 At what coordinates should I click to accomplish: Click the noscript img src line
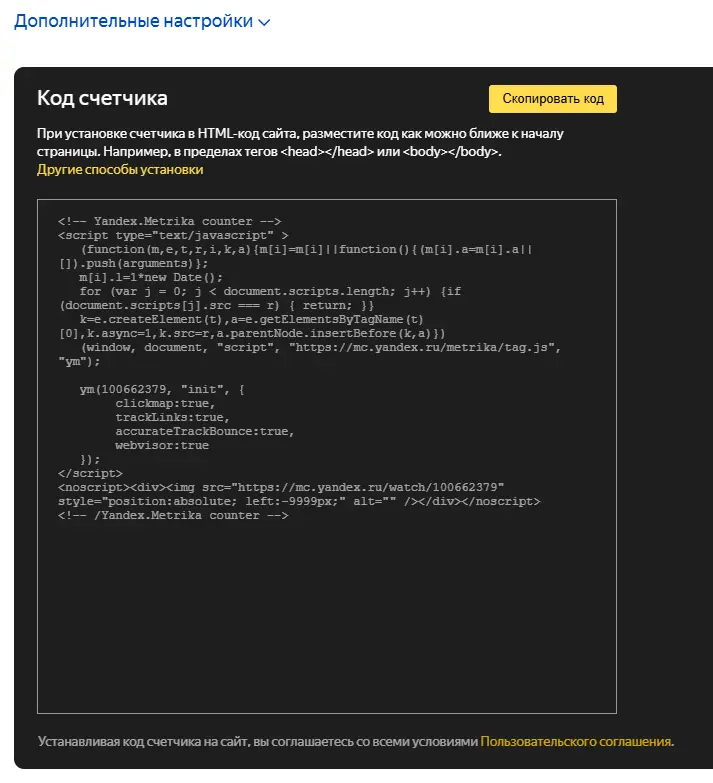pos(281,487)
